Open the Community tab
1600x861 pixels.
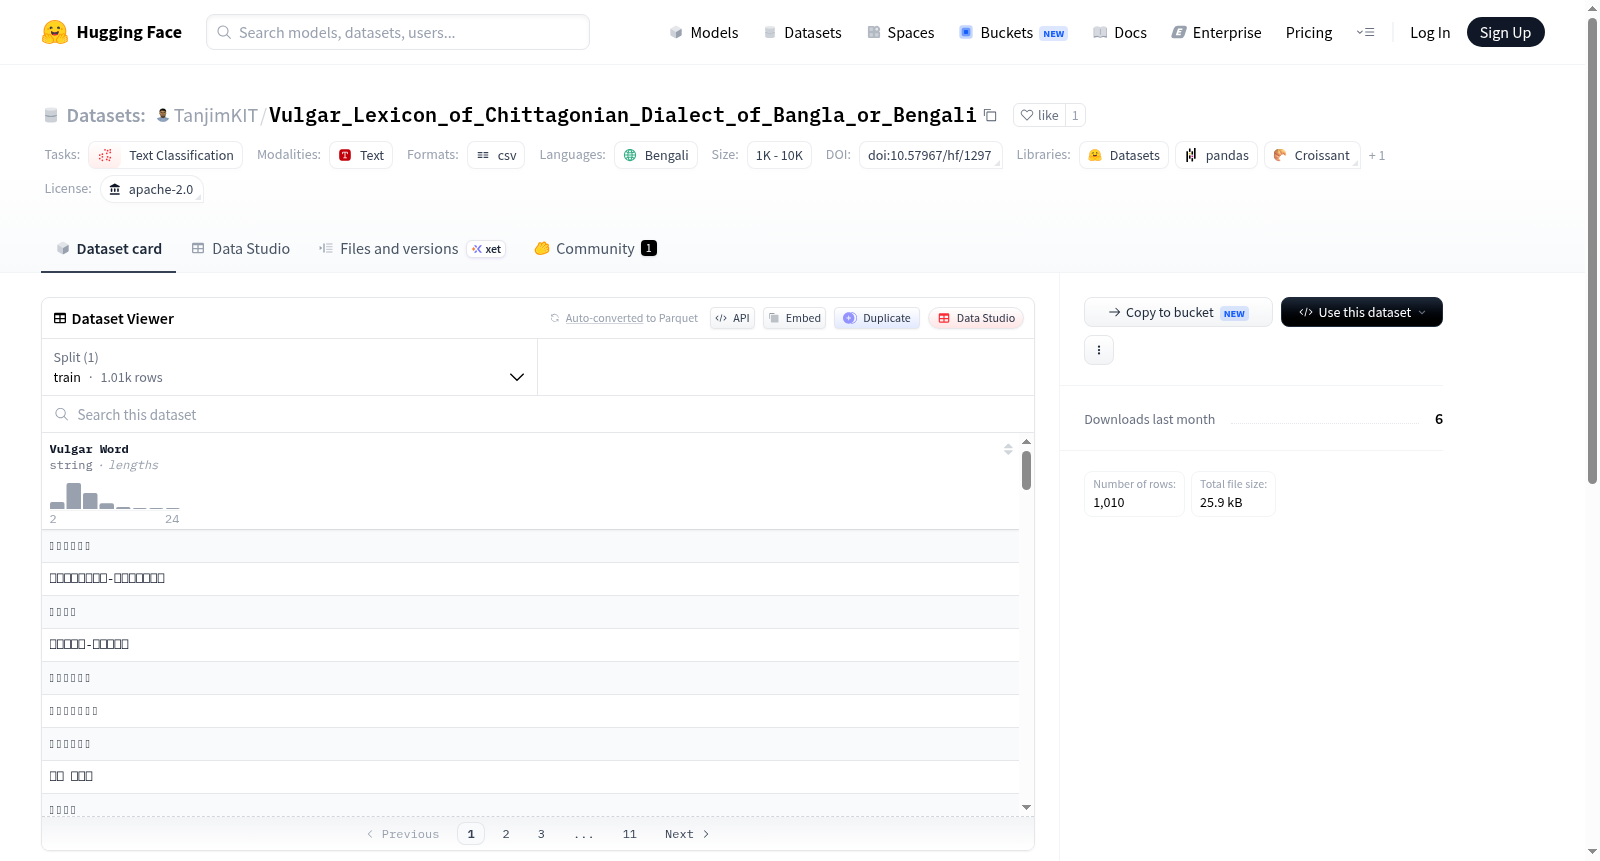595,249
